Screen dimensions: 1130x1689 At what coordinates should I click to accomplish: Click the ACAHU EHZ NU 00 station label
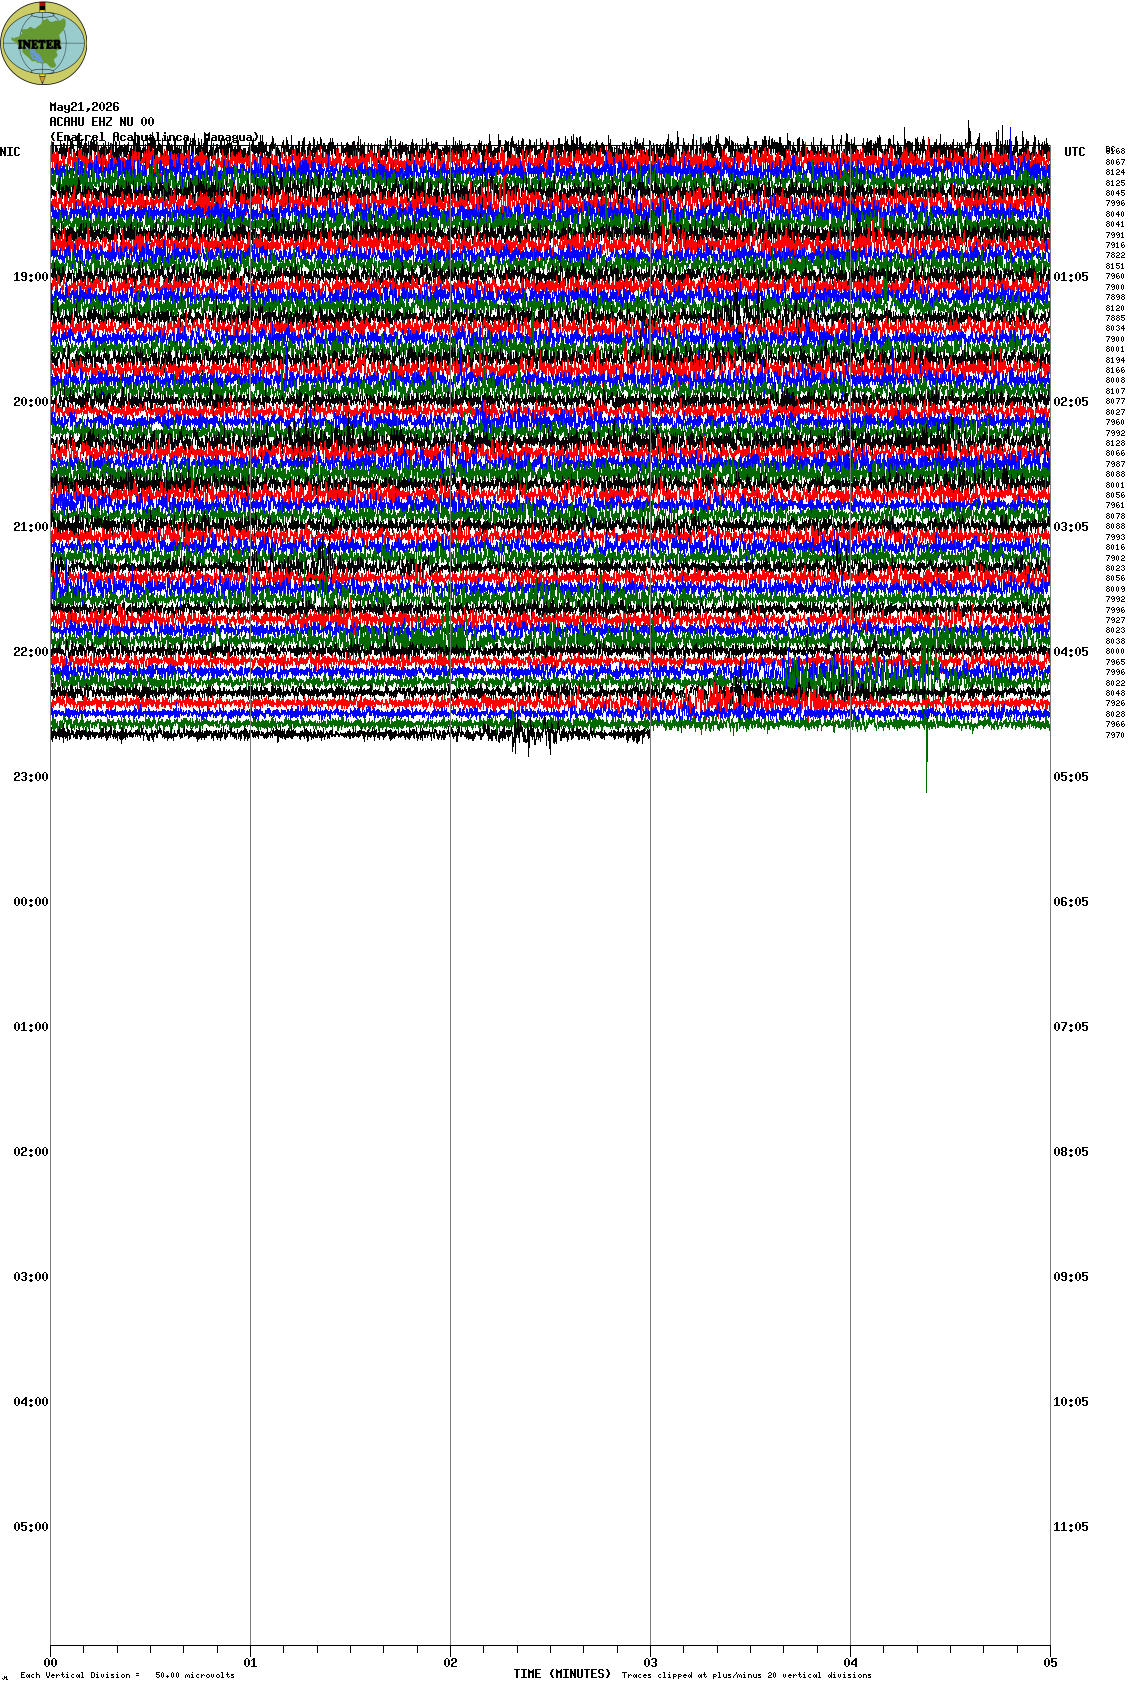[102, 122]
